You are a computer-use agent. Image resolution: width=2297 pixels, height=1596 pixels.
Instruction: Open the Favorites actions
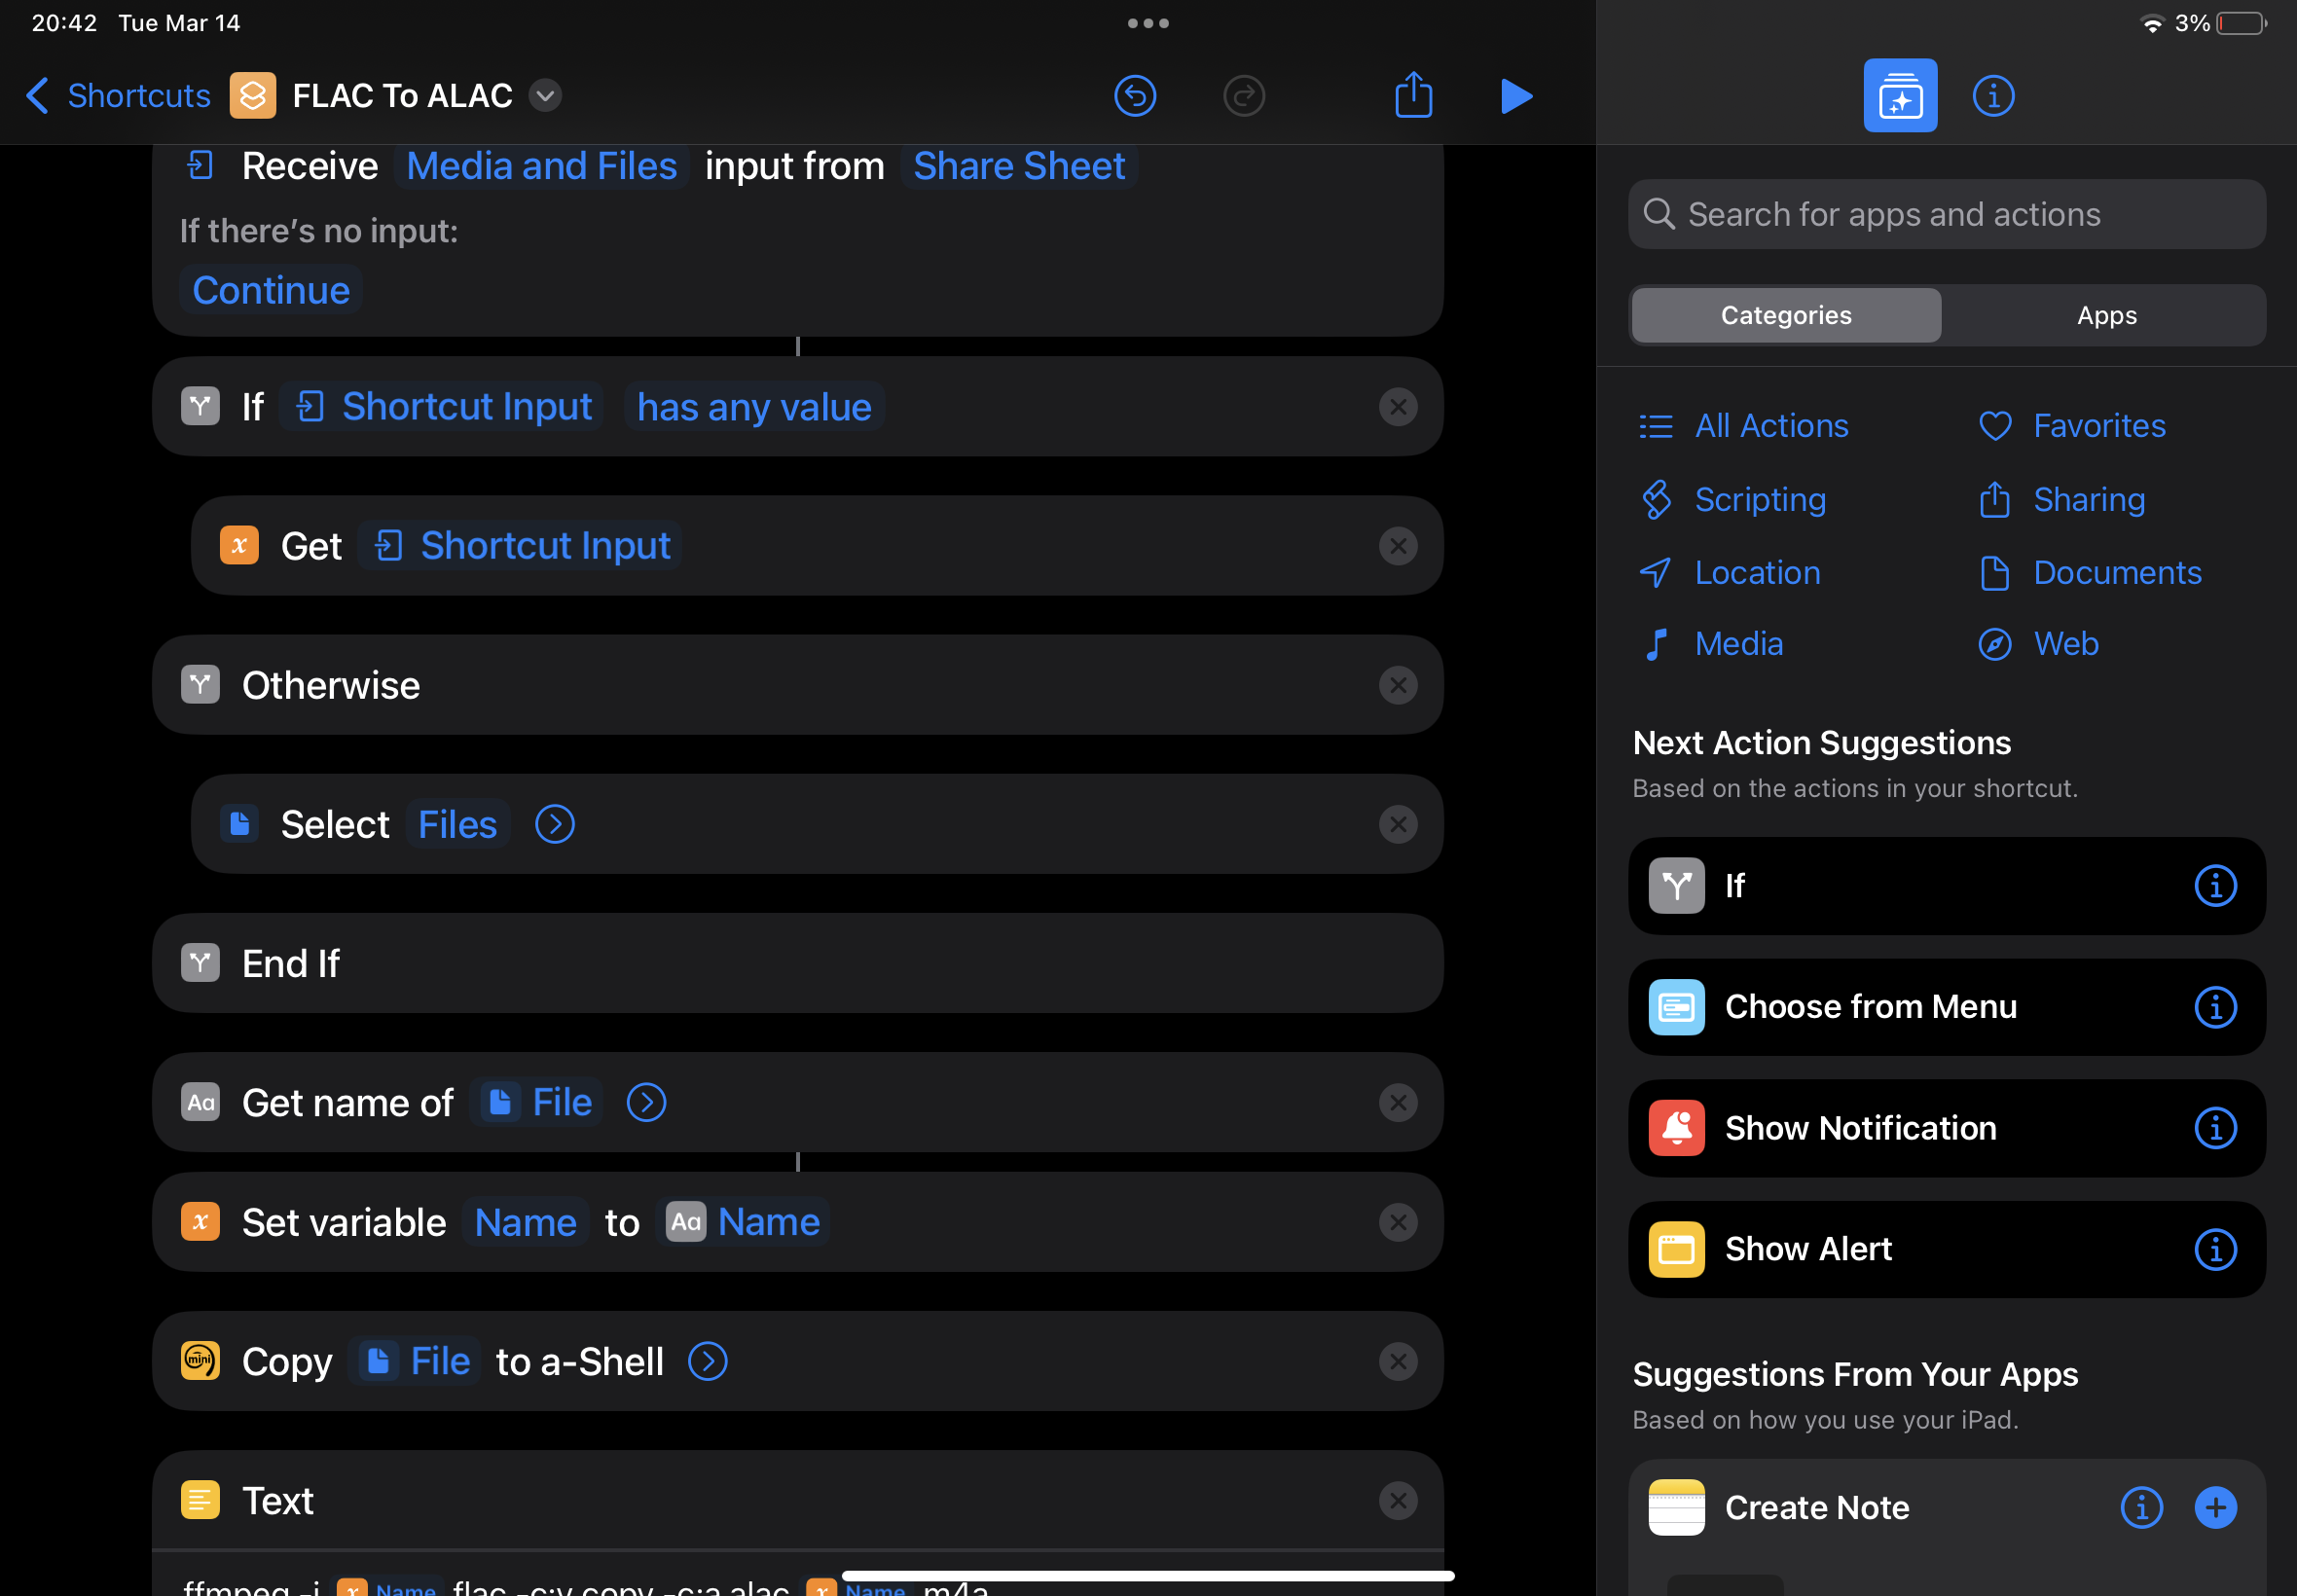(2098, 425)
